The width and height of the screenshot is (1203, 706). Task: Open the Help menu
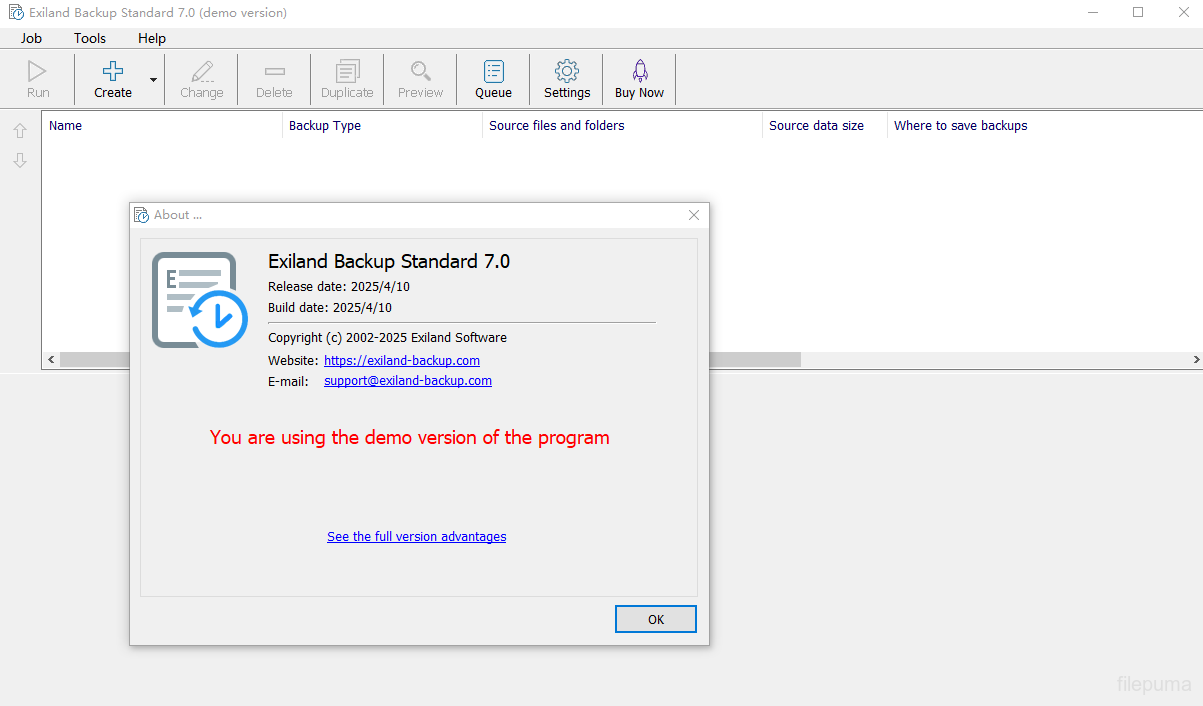[152, 38]
